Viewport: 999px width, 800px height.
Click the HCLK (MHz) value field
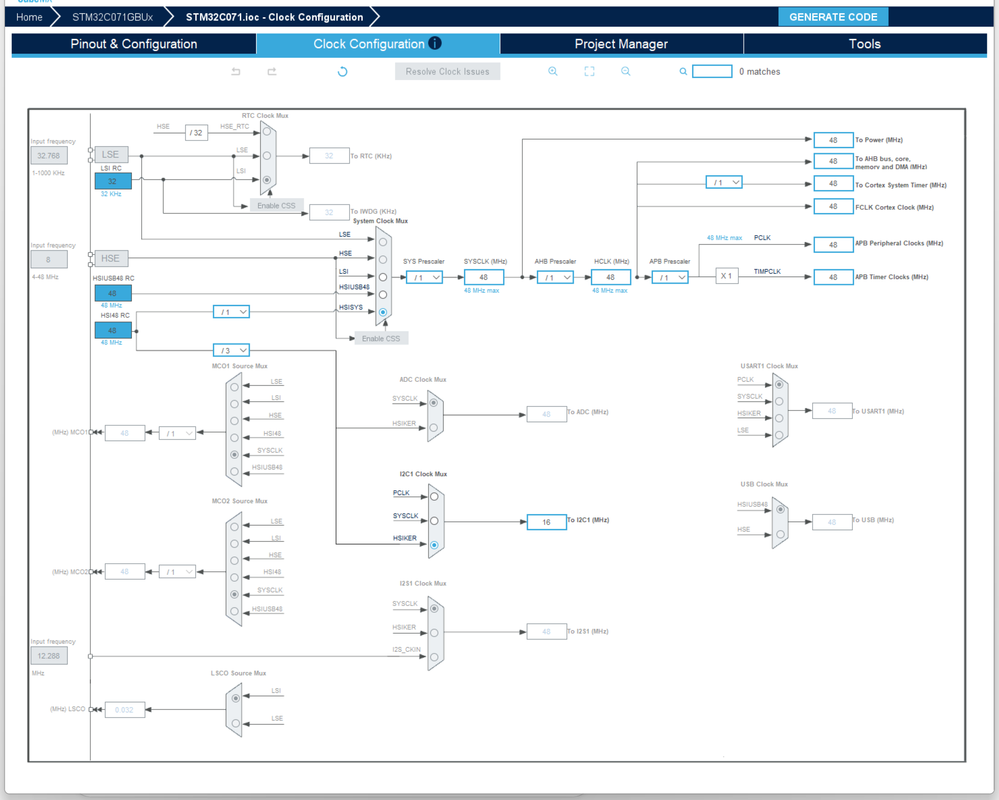tap(611, 277)
